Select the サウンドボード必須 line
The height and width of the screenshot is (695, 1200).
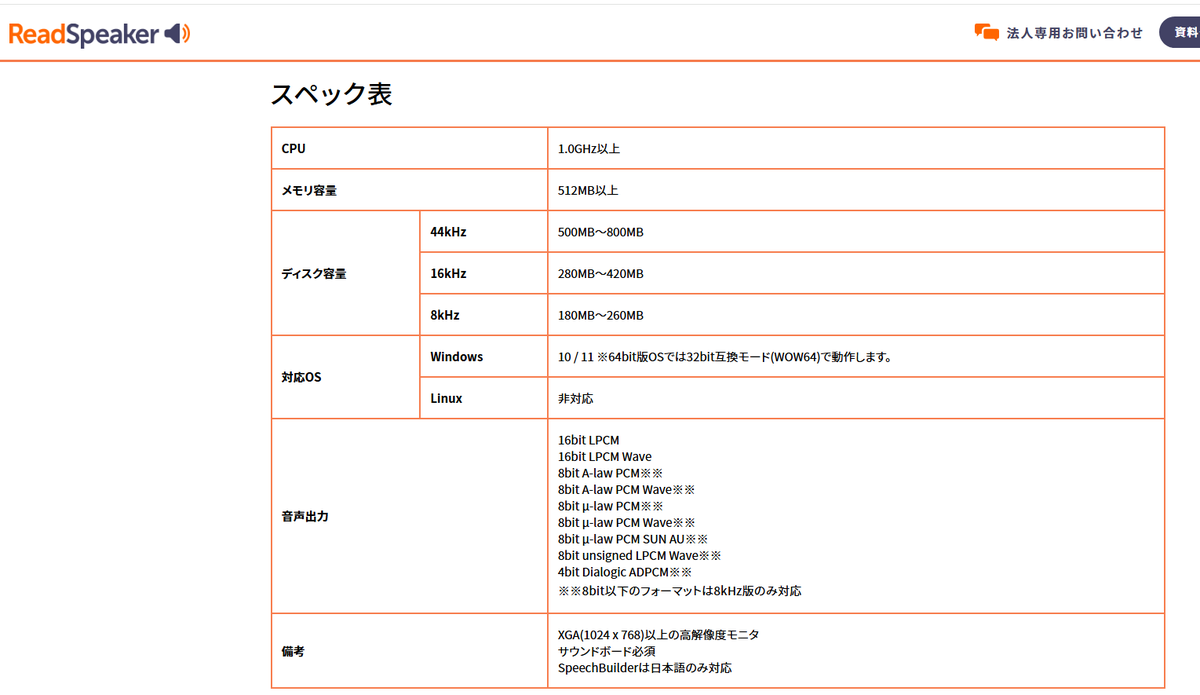(606, 651)
